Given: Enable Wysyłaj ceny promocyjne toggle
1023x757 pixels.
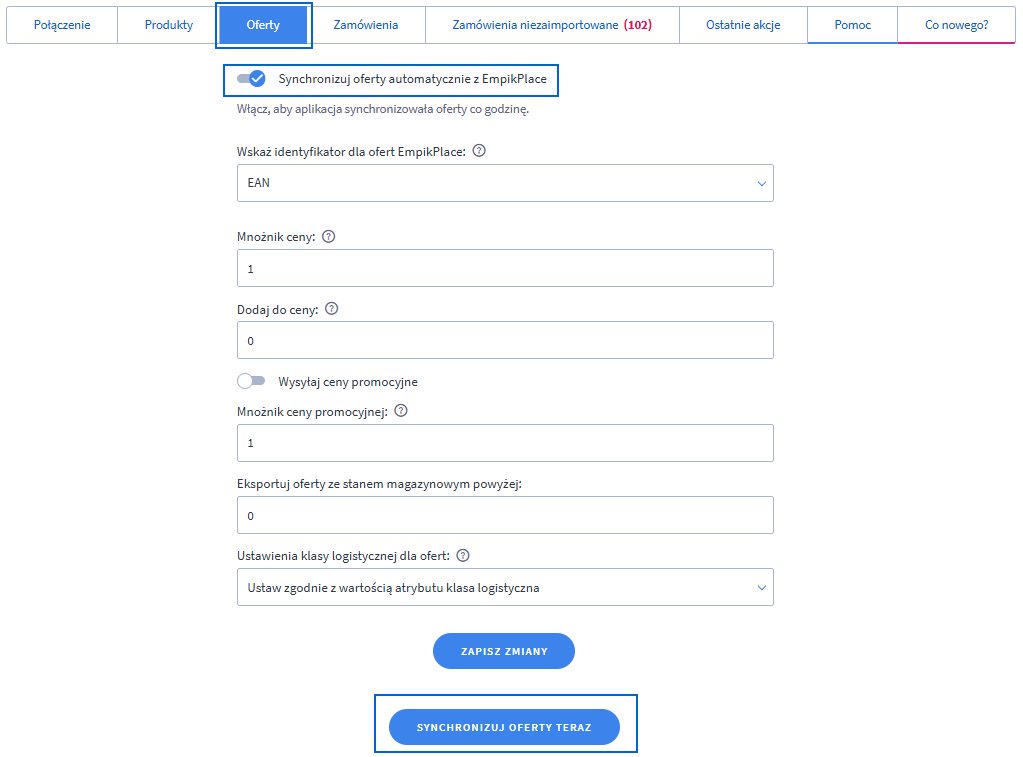Looking at the screenshot, I should pyautogui.click(x=251, y=381).
